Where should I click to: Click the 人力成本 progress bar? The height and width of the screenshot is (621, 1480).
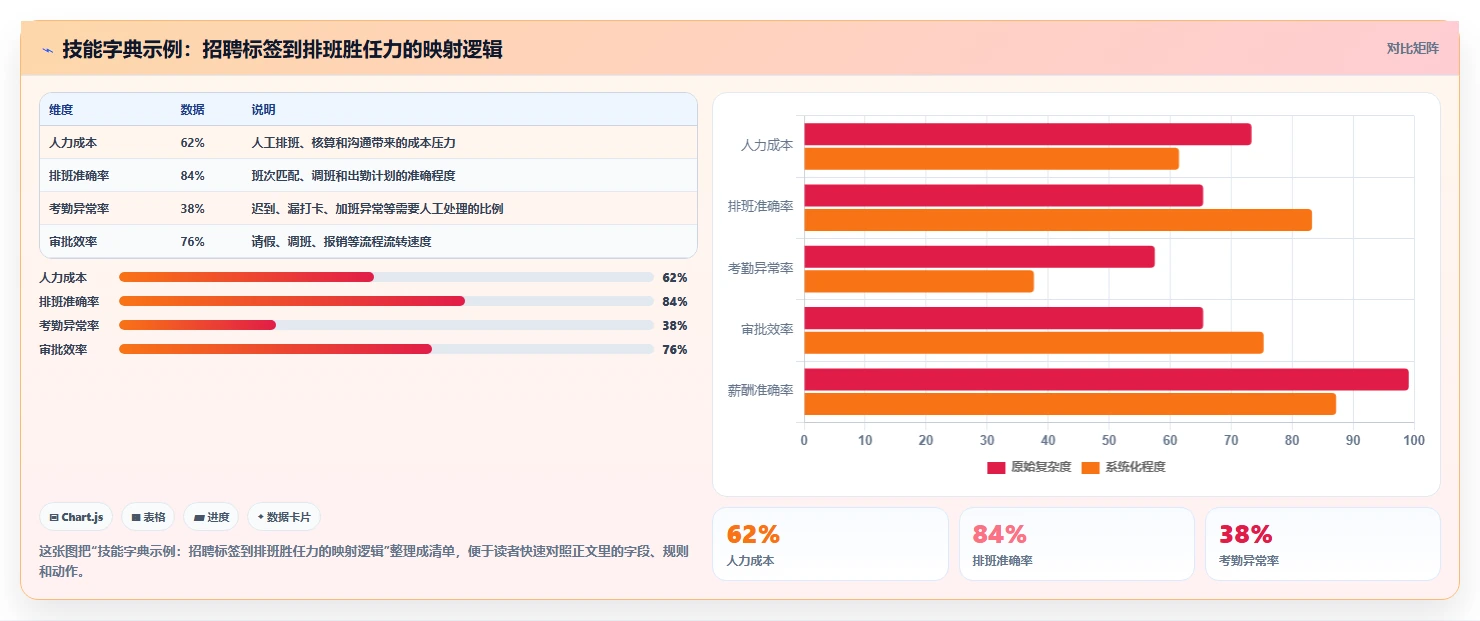386,277
